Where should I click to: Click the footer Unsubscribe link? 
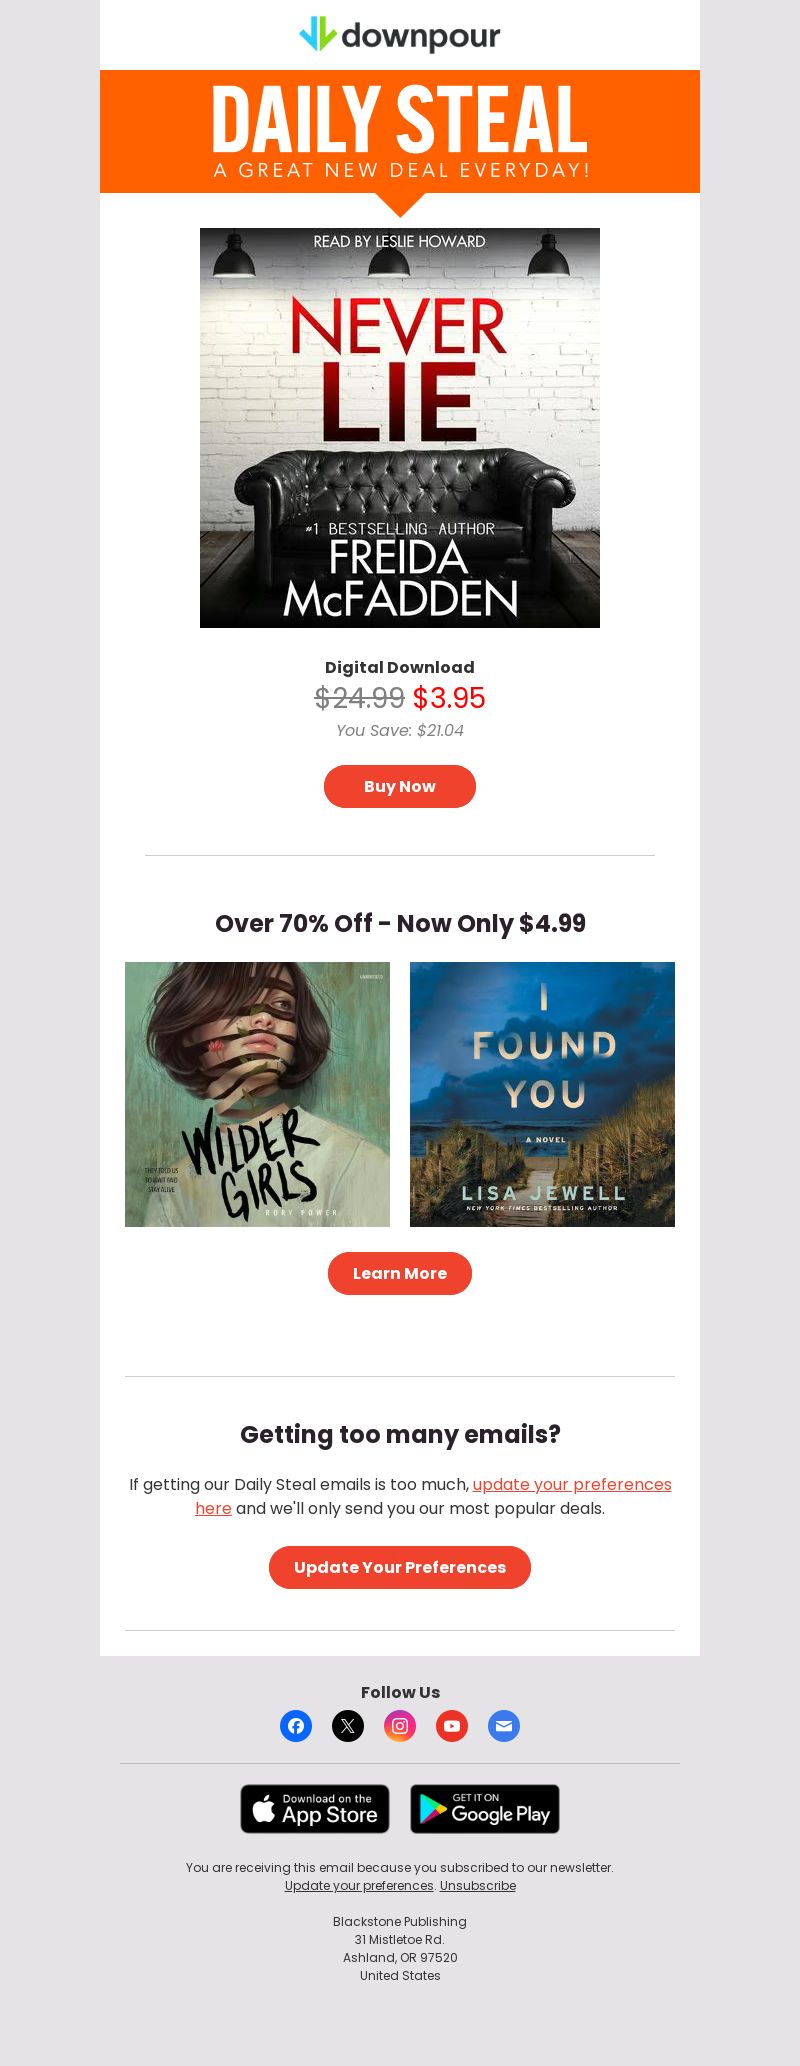coord(478,1885)
